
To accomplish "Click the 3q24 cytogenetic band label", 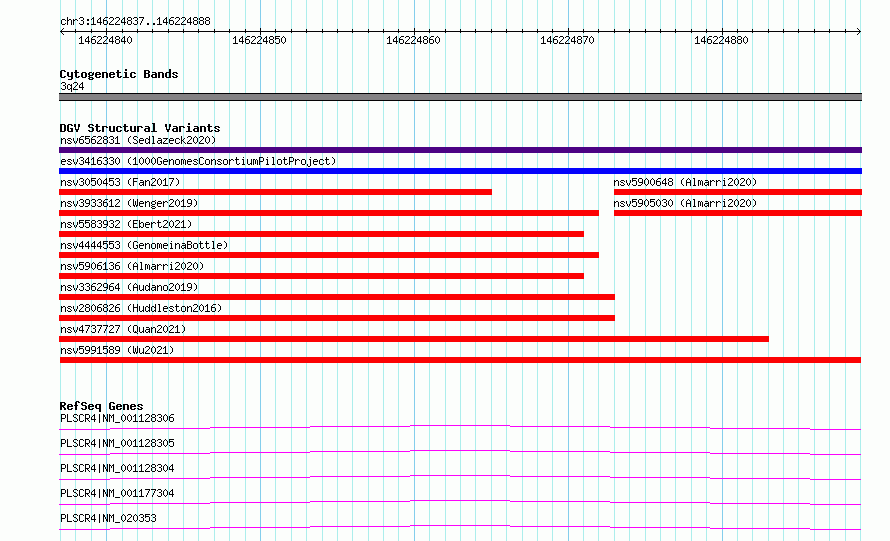I will pos(72,86).
